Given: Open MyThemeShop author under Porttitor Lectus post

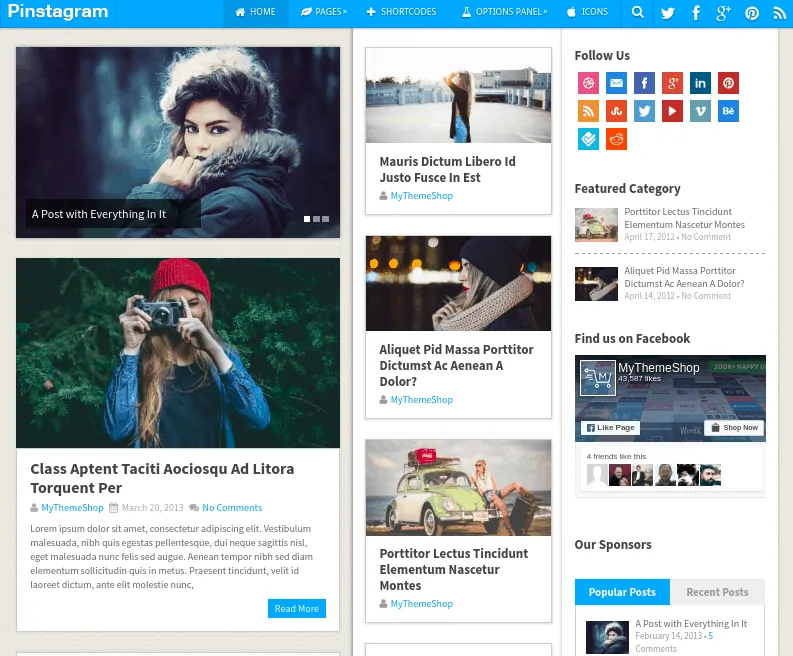Looking at the screenshot, I should (x=422, y=603).
